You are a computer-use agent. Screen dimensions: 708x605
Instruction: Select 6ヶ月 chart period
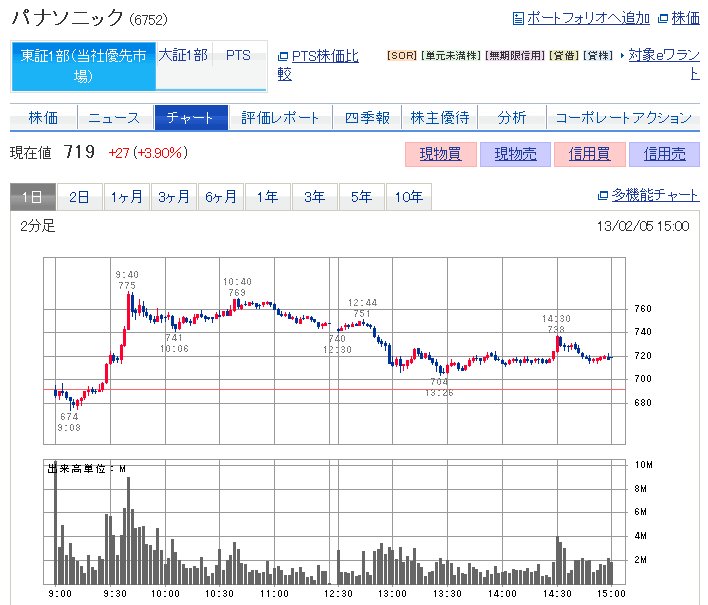tap(220, 197)
